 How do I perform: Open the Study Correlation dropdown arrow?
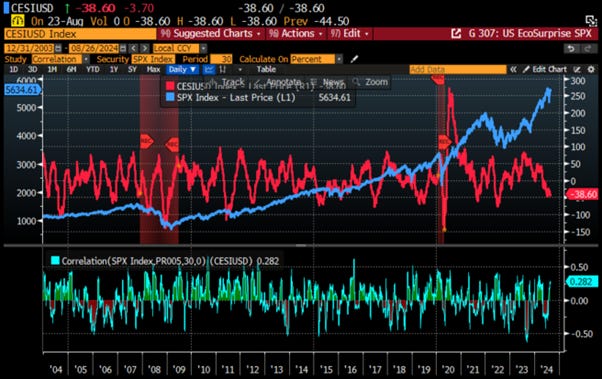[x=86, y=59]
